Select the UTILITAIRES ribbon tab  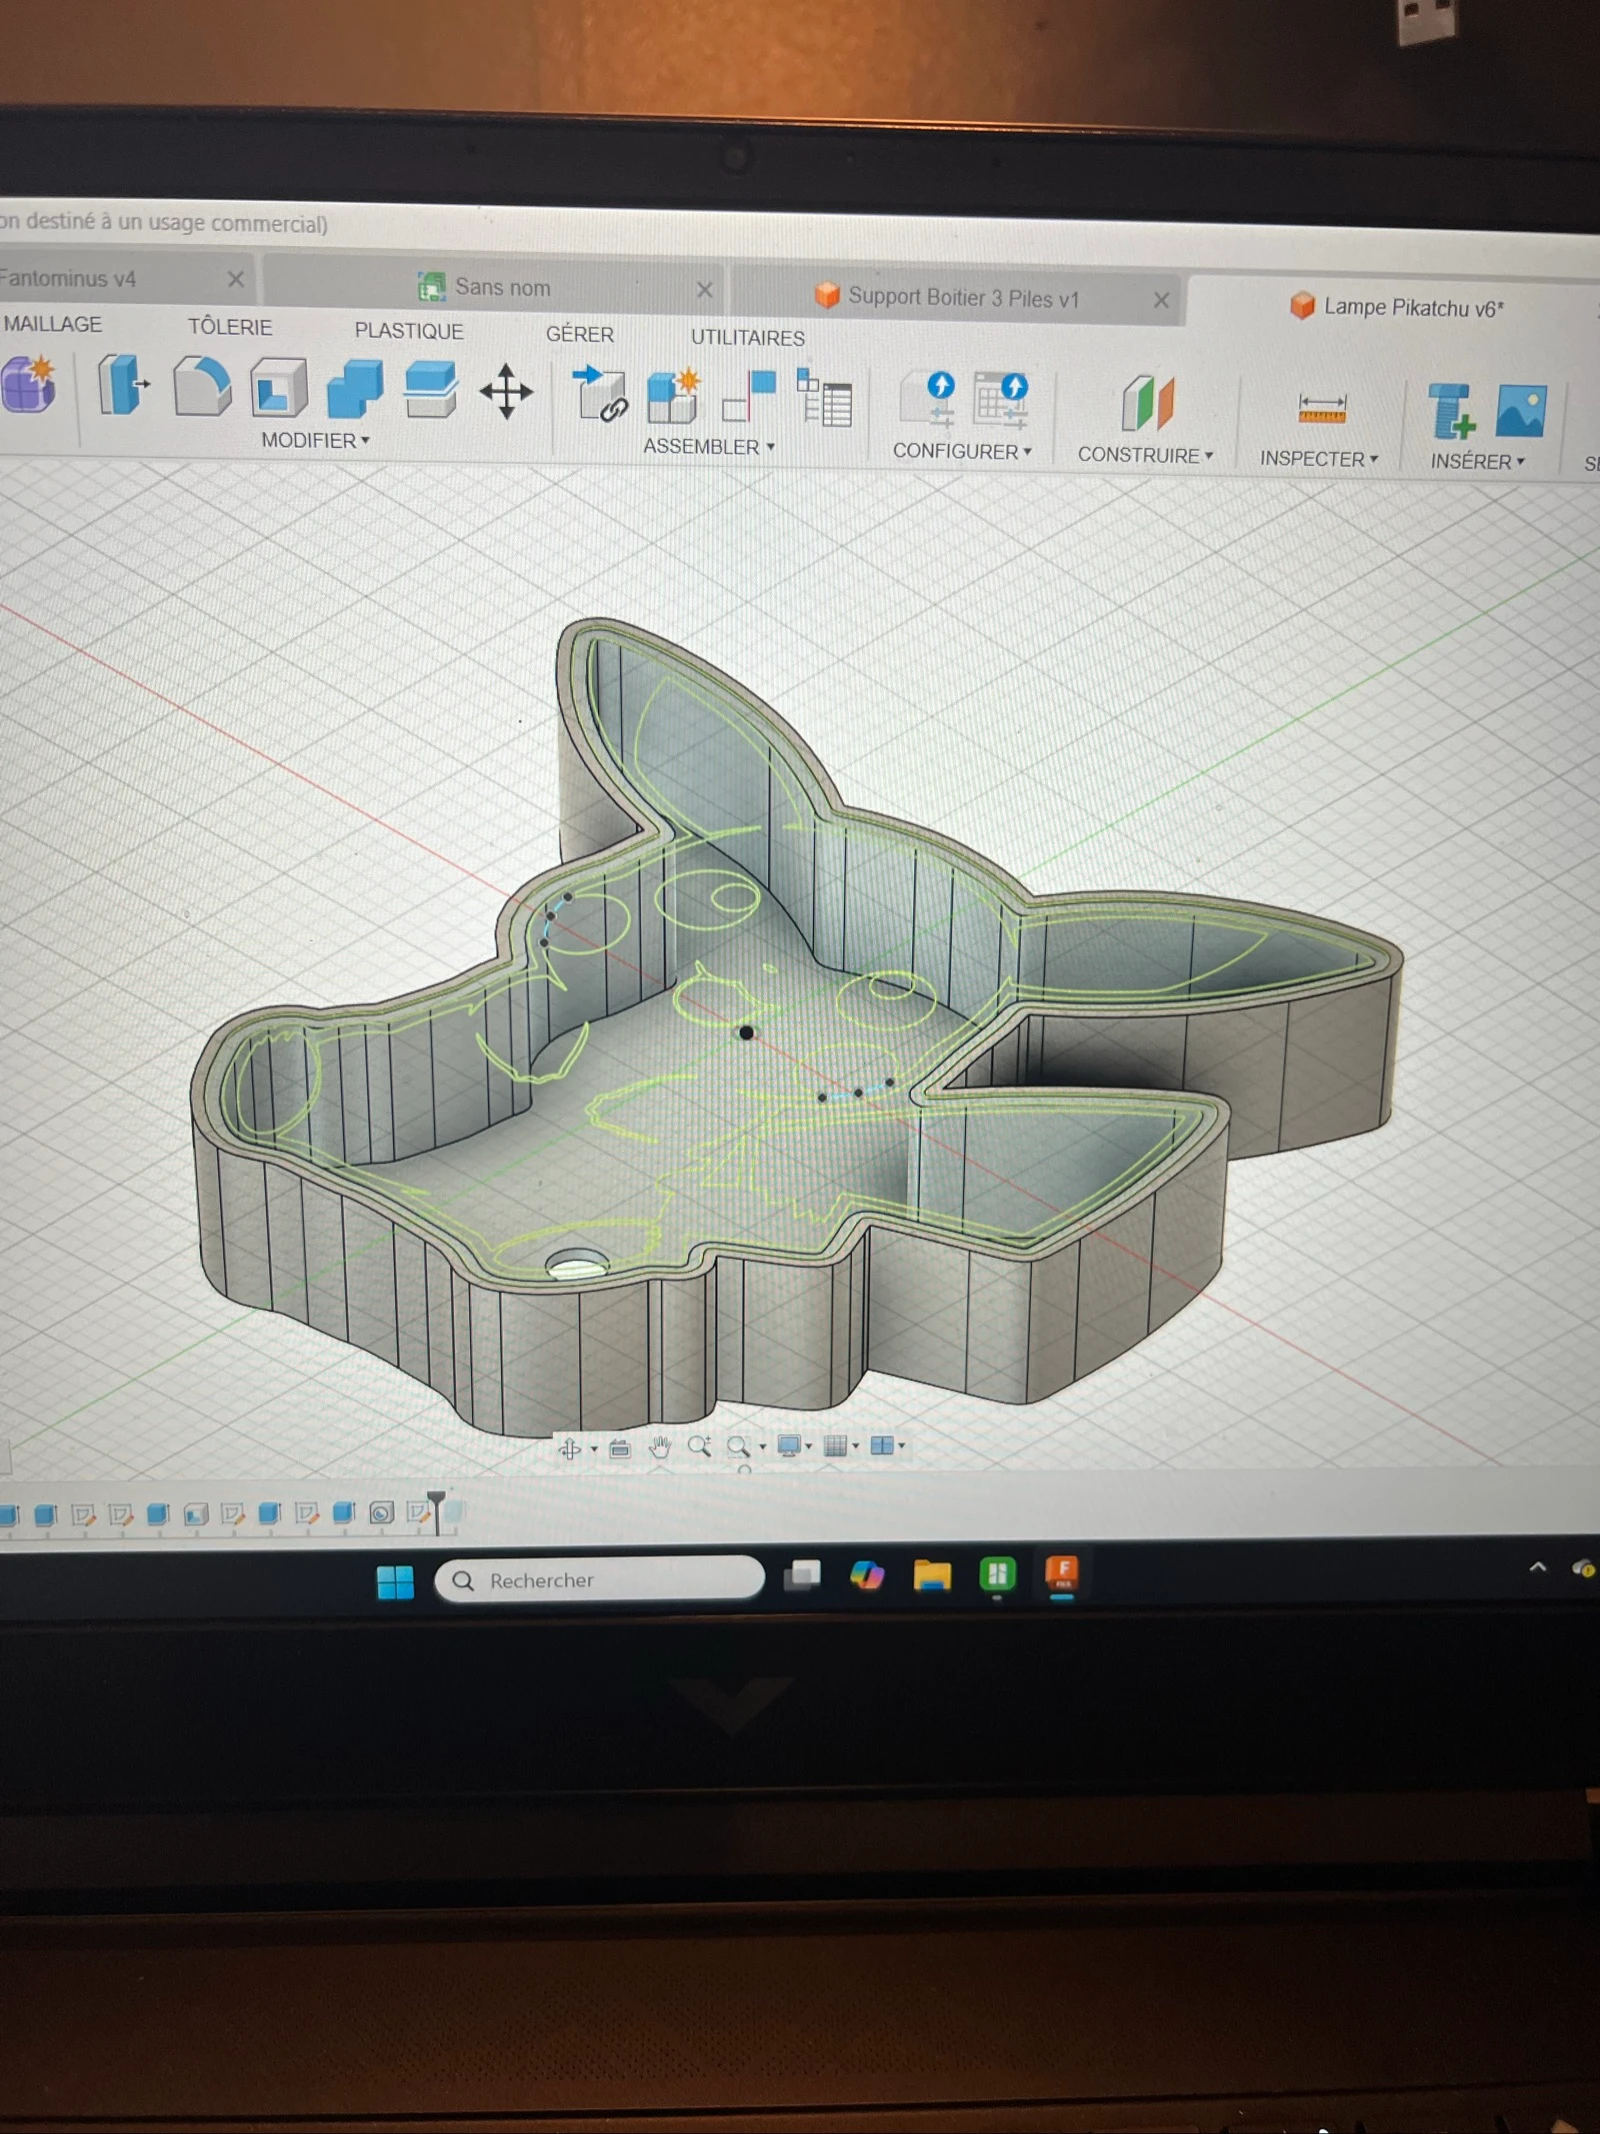(748, 338)
